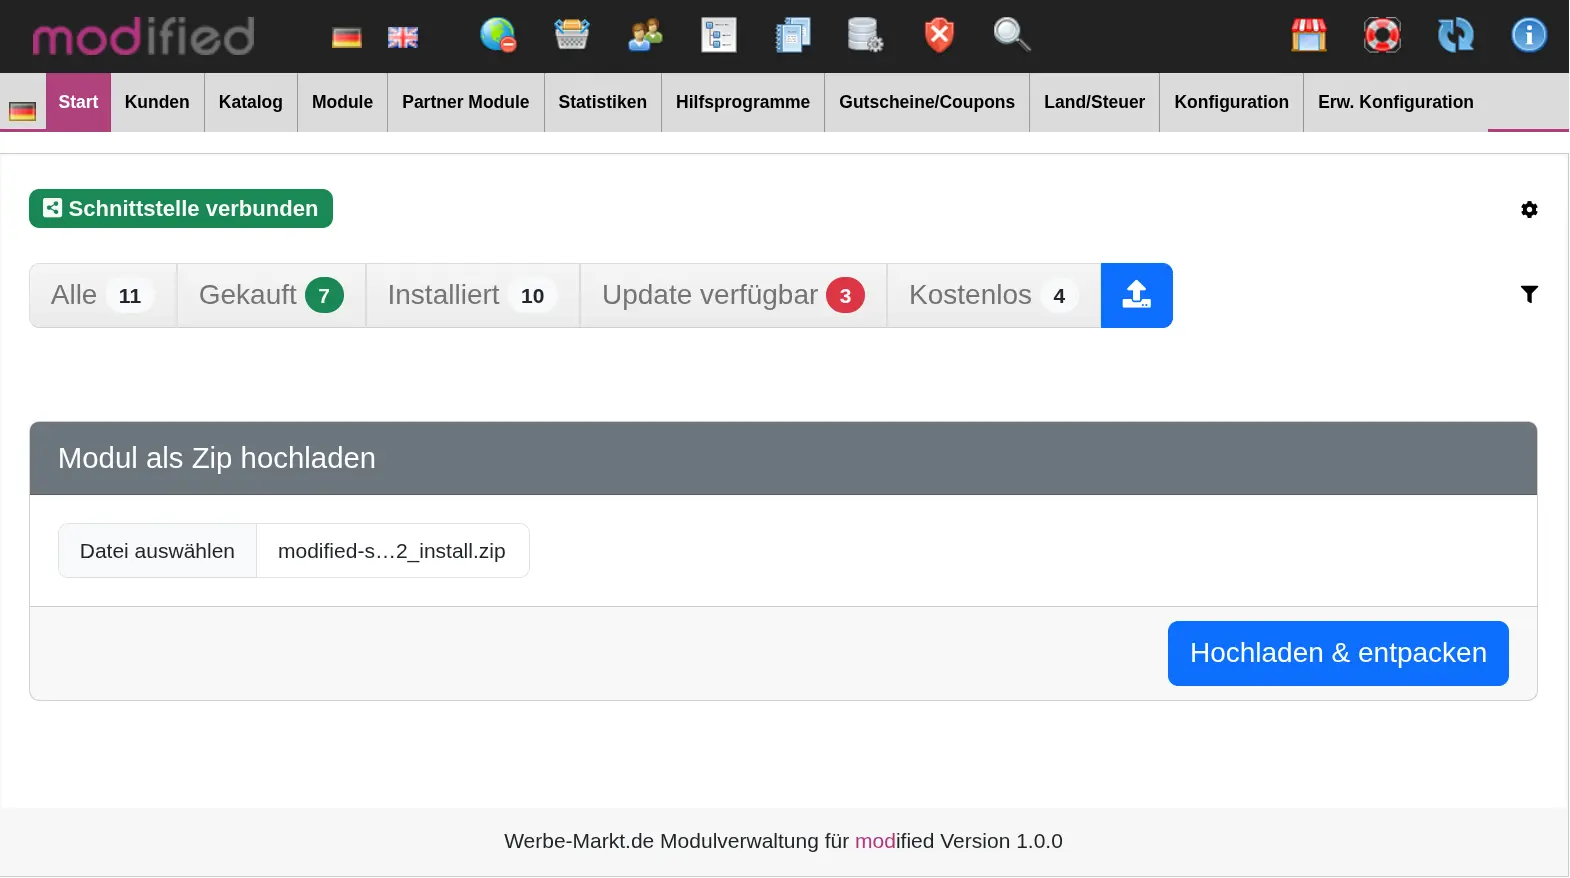
Task: Open the shop storefront icon
Action: [x=1308, y=35]
